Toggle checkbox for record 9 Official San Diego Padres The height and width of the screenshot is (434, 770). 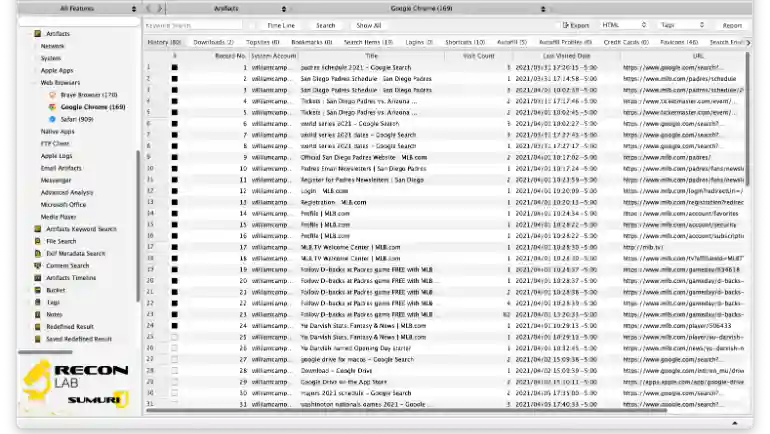click(174, 157)
